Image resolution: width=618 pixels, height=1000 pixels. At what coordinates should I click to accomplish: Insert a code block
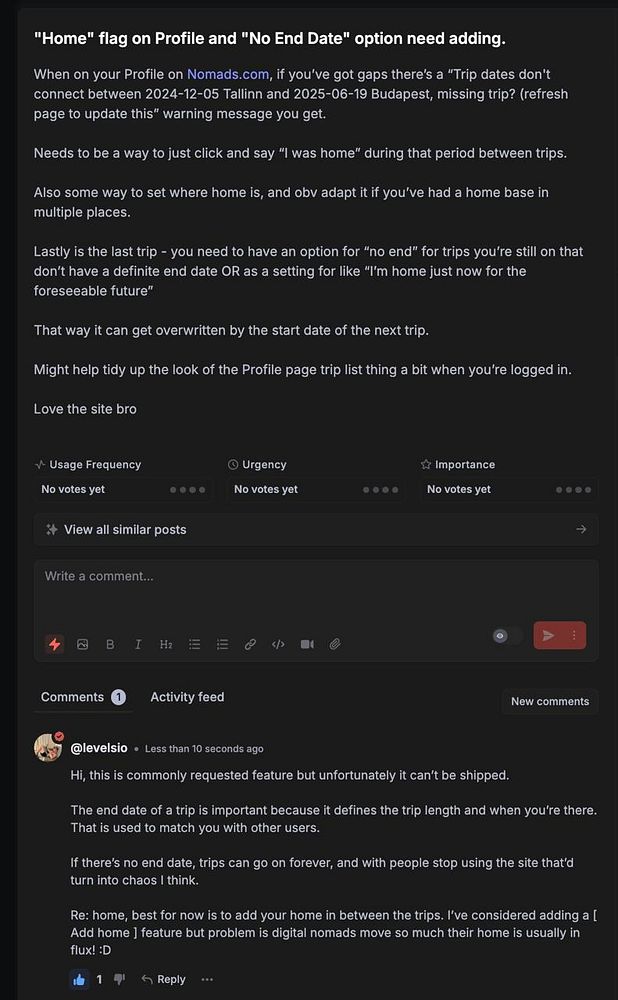(x=279, y=644)
